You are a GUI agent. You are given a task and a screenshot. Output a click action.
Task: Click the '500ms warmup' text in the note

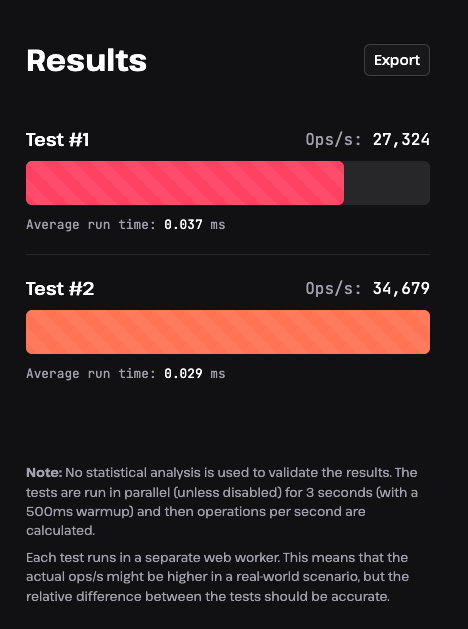click(x=79, y=512)
